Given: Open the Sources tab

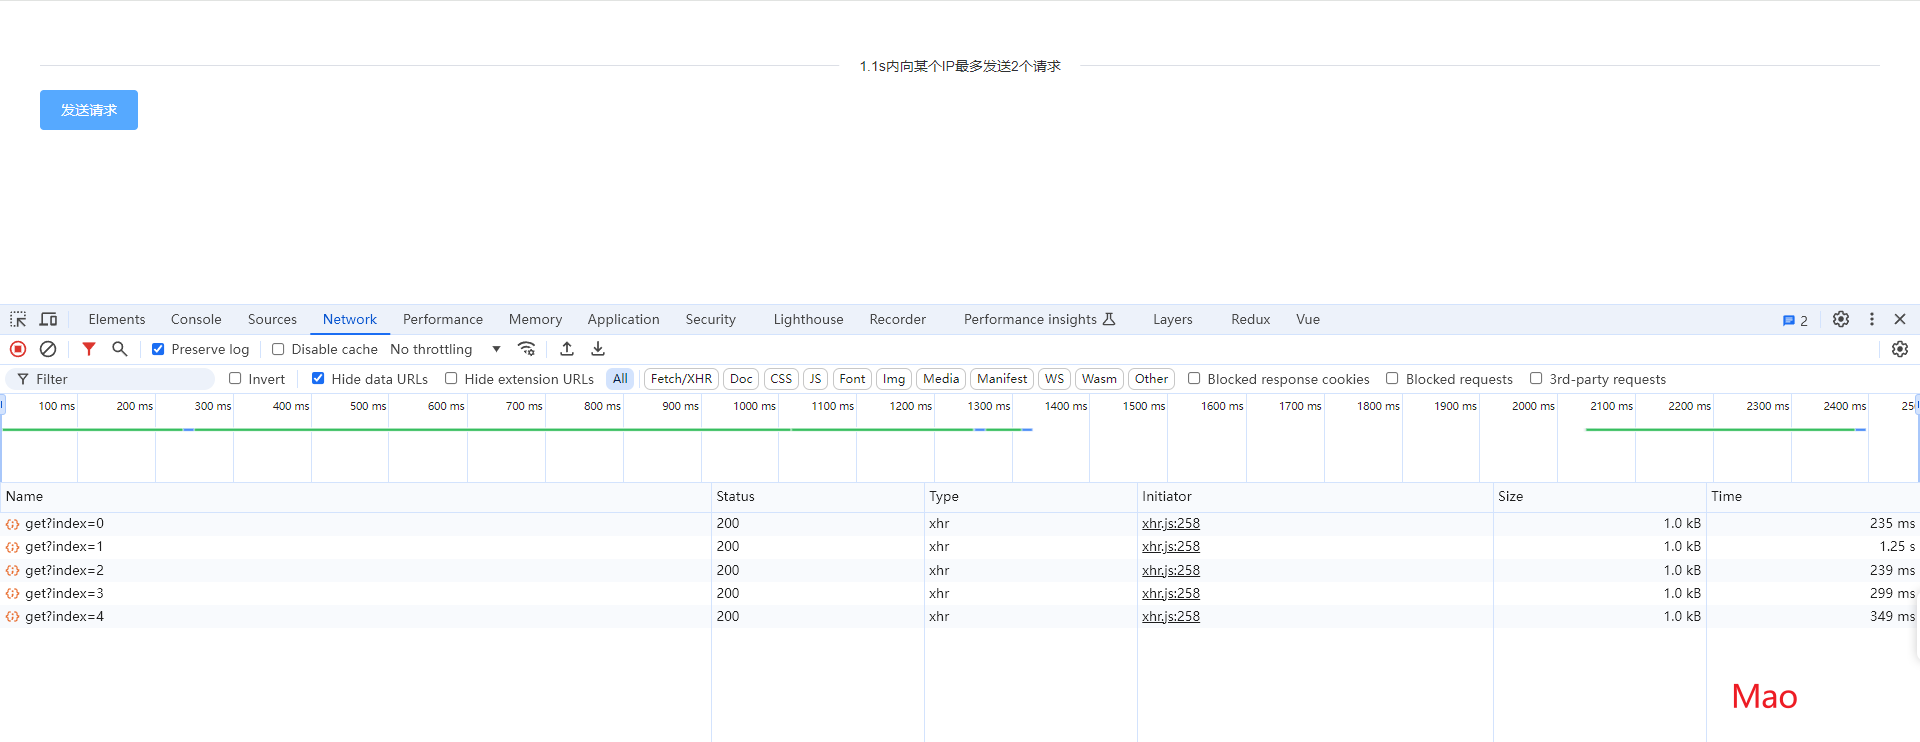Looking at the screenshot, I should click(x=272, y=319).
